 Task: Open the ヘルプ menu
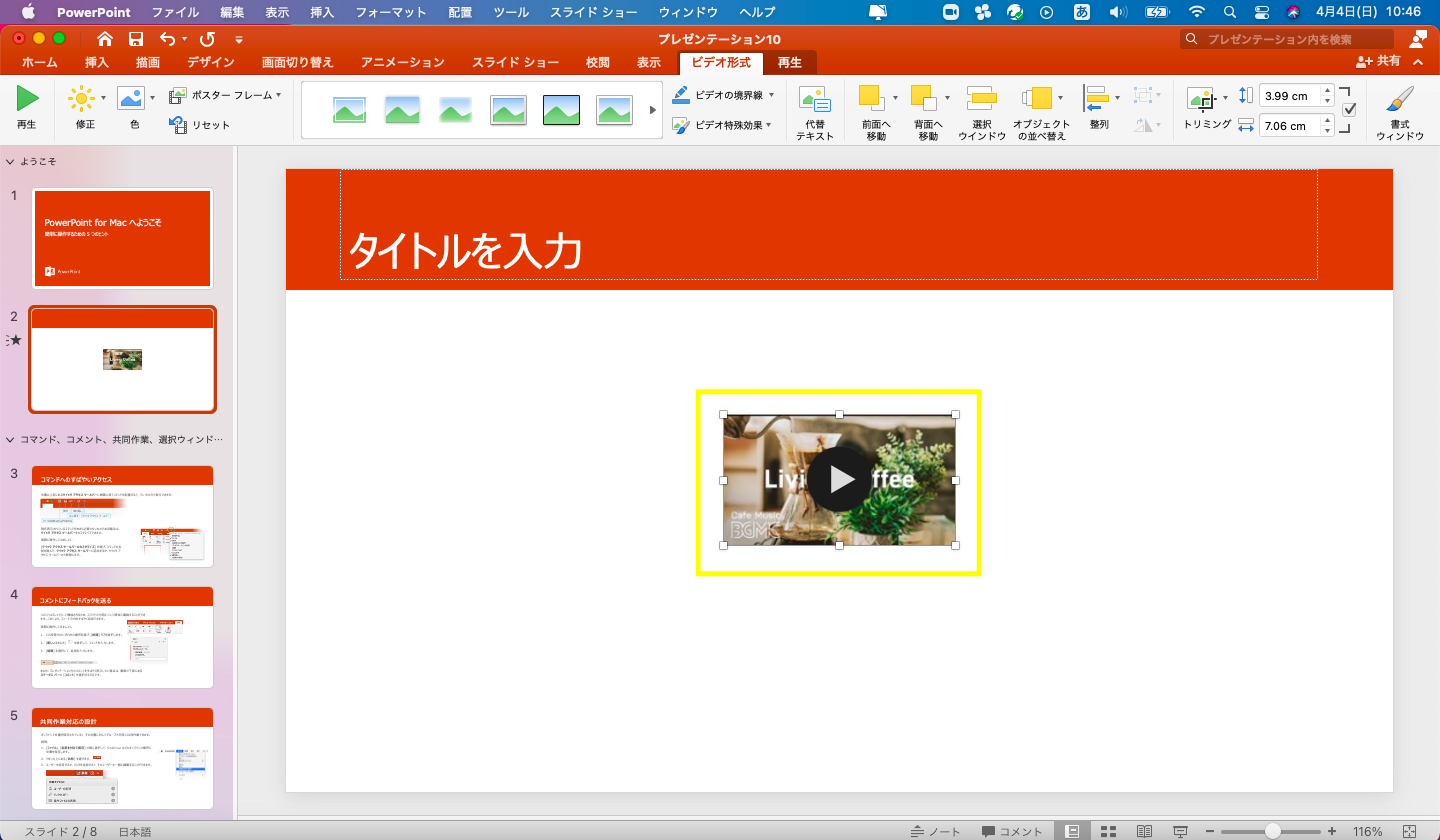coord(757,12)
